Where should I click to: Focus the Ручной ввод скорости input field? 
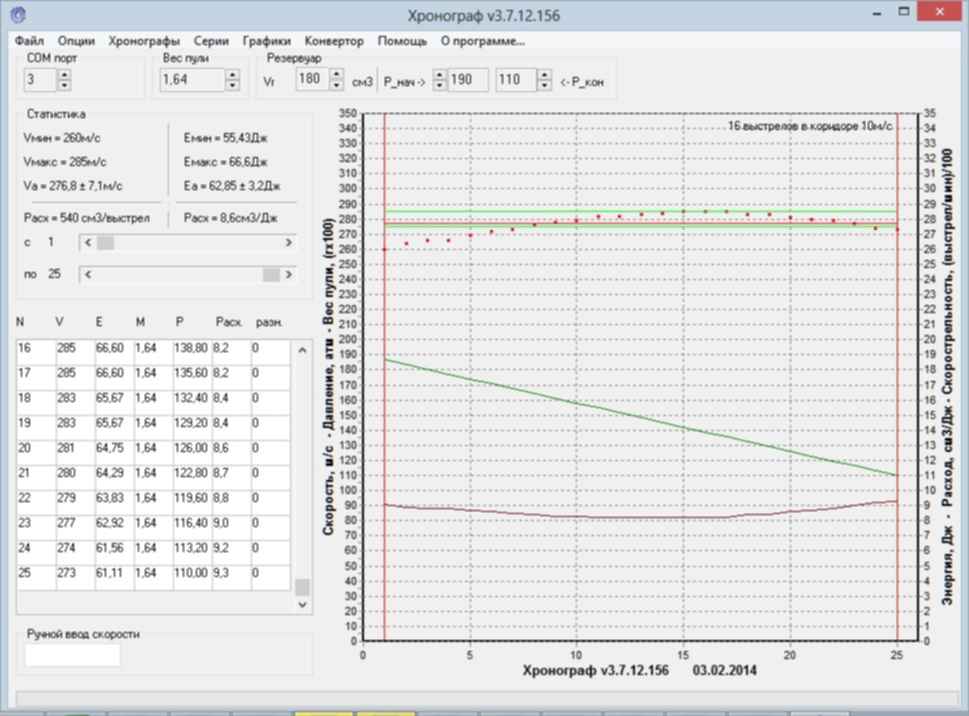(72, 655)
